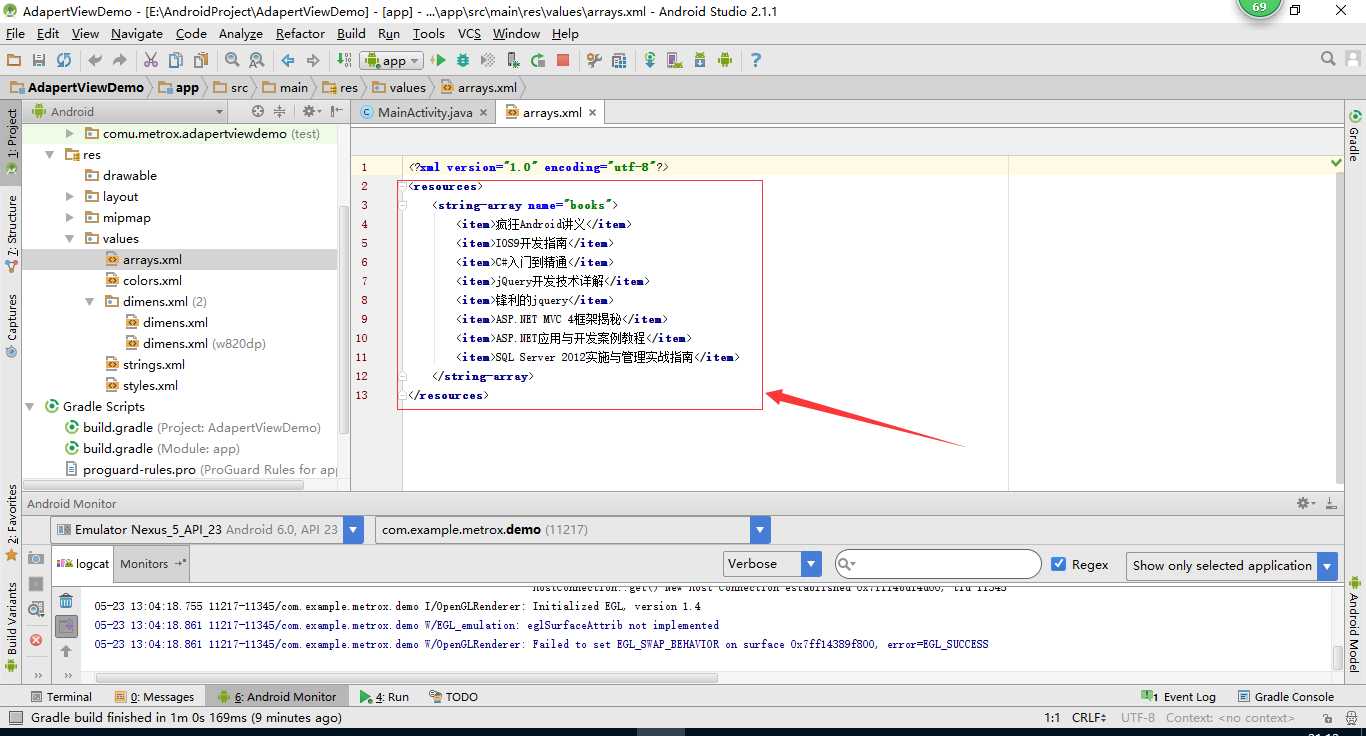Click the Paste toolbar icon
The height and width of the screenshot is (736, 1366).
[x=200, y=61]
